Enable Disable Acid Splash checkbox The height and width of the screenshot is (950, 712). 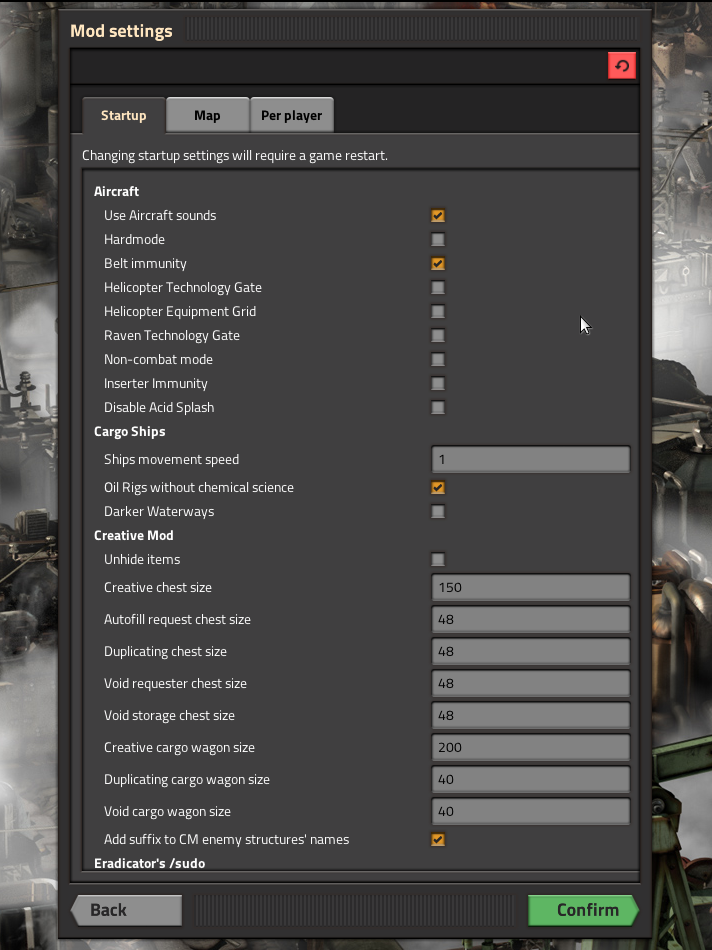tap(438, 407)
